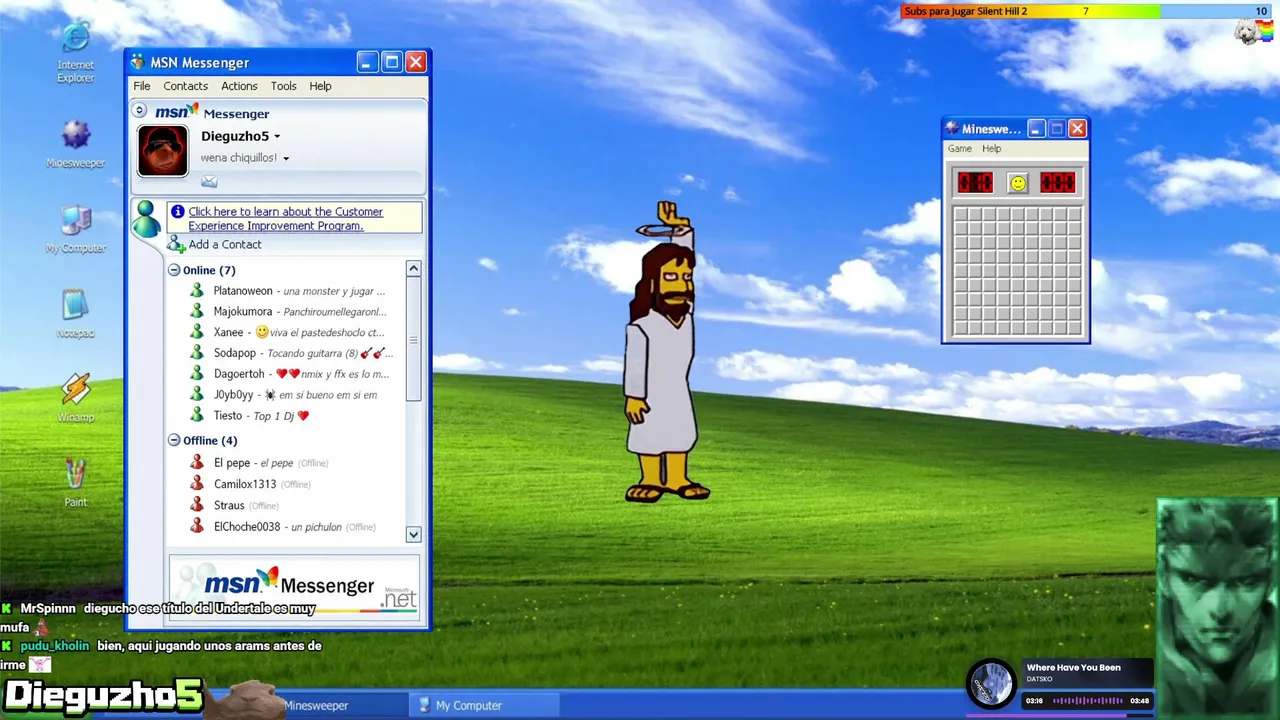Click the contact list vertical scrollbar thumb
1280x720 pixels.
(x=413, y=340)
